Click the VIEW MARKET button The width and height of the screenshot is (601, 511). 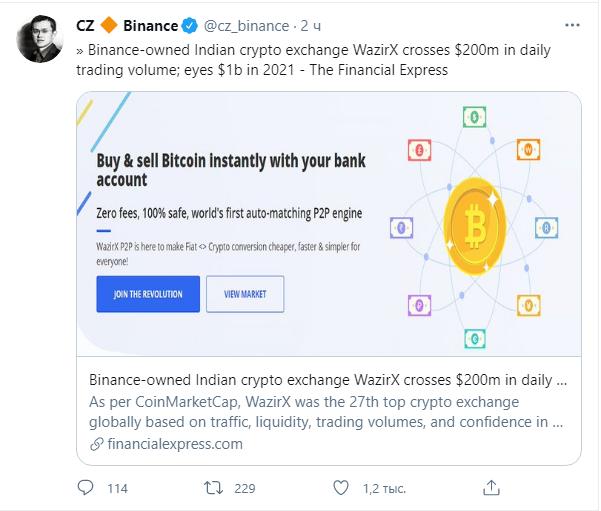245,294
